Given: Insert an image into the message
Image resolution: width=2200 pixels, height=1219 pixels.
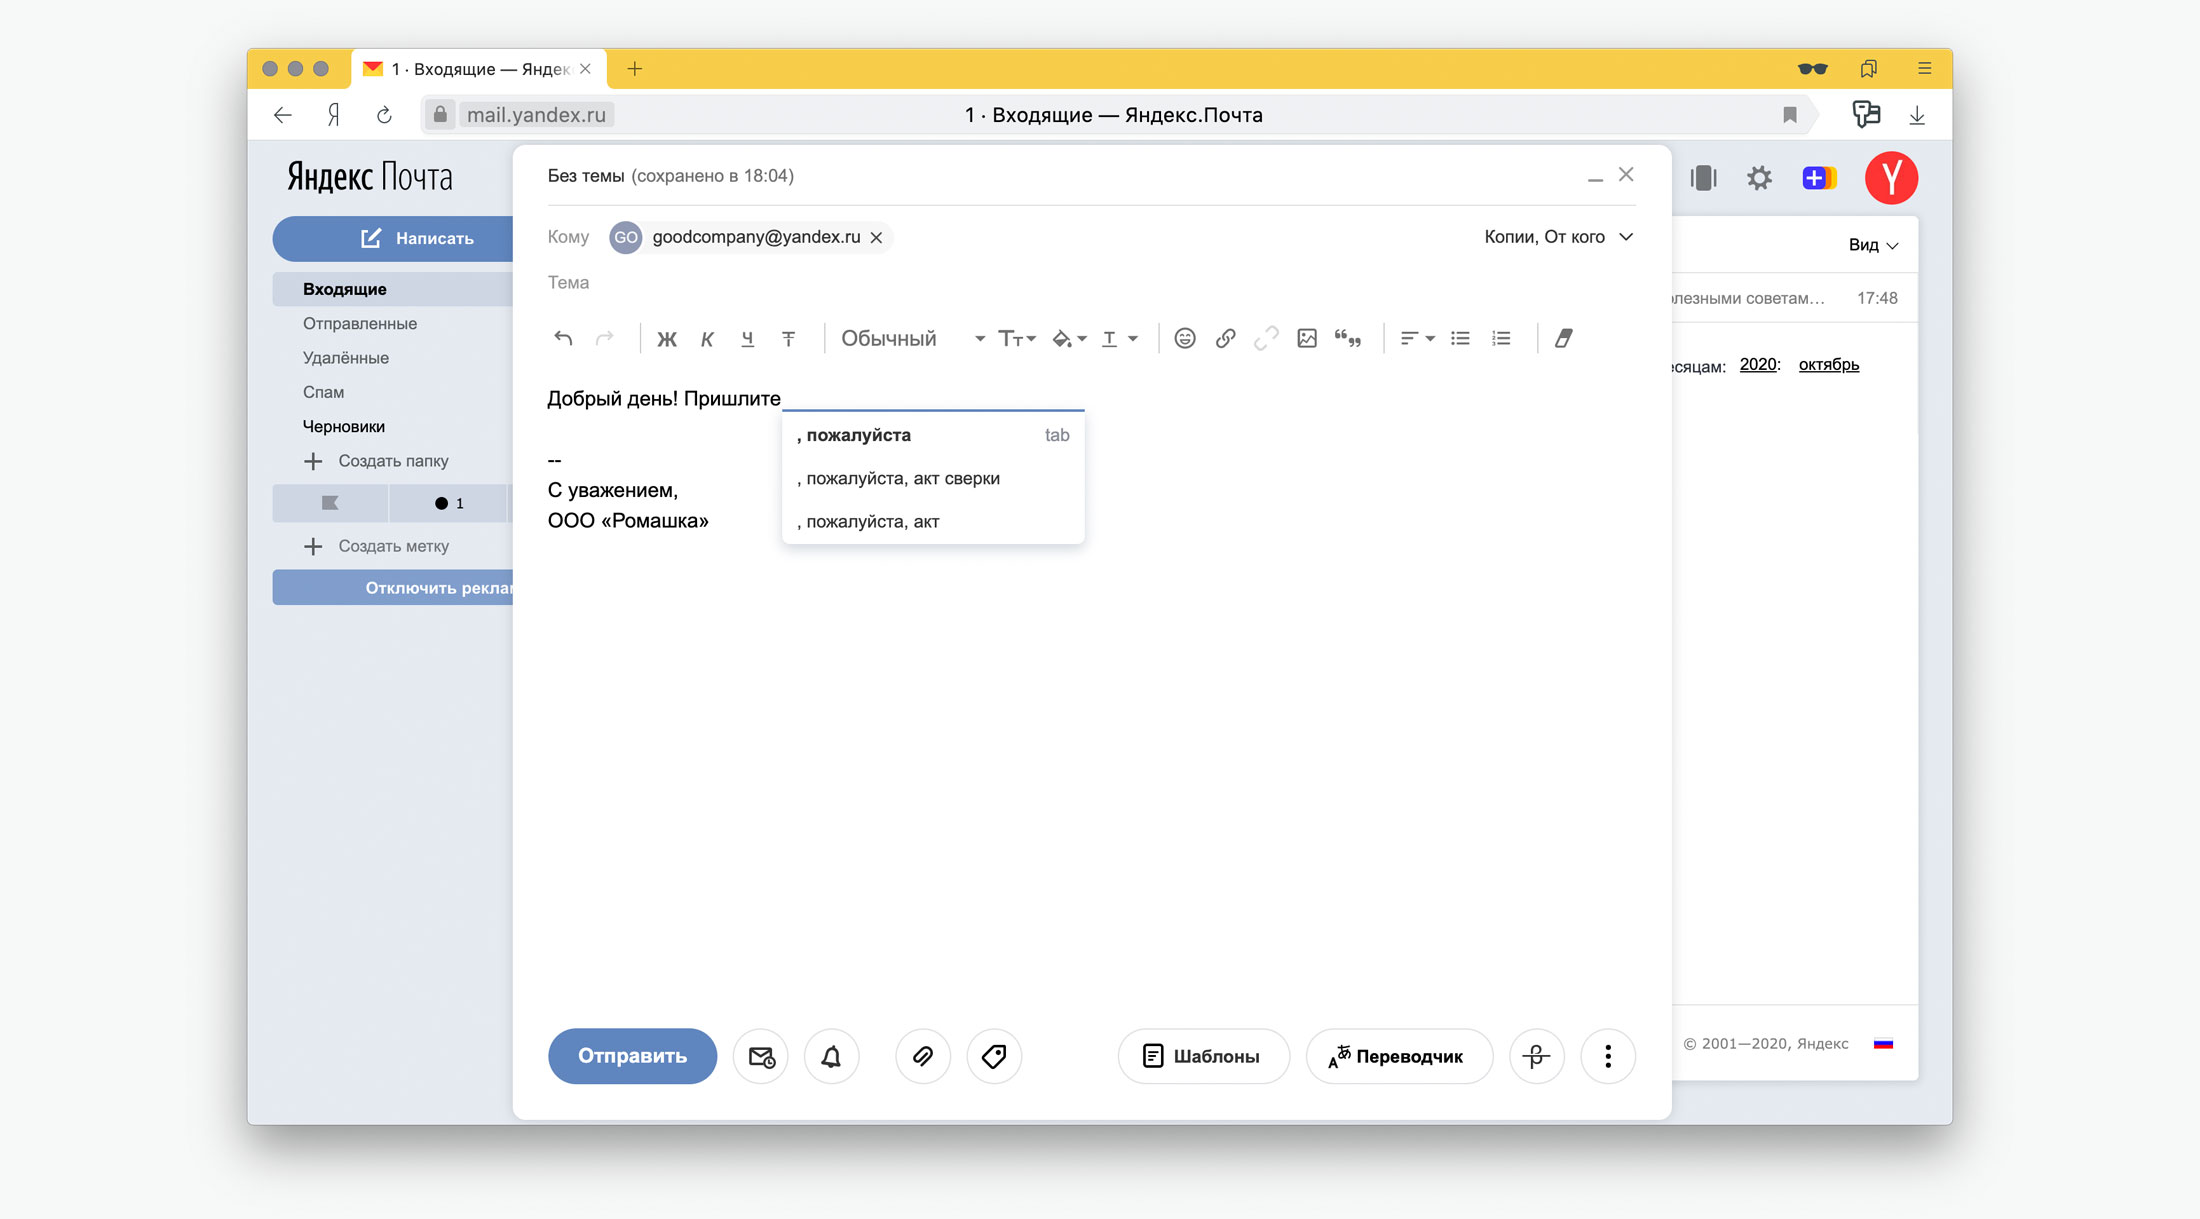Looking at the screenshot, I should [x=1306, y=339].
